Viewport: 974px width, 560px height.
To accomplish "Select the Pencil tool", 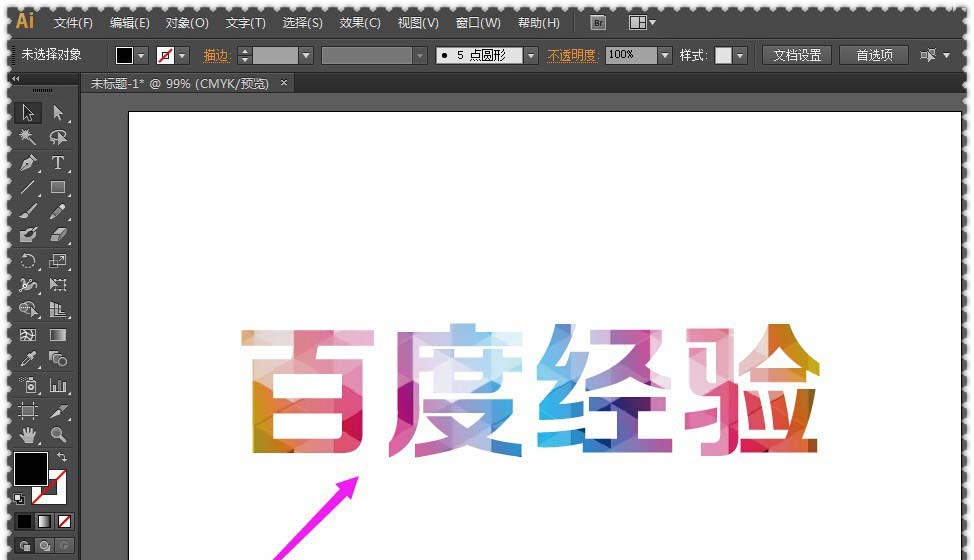I will 58,212.
